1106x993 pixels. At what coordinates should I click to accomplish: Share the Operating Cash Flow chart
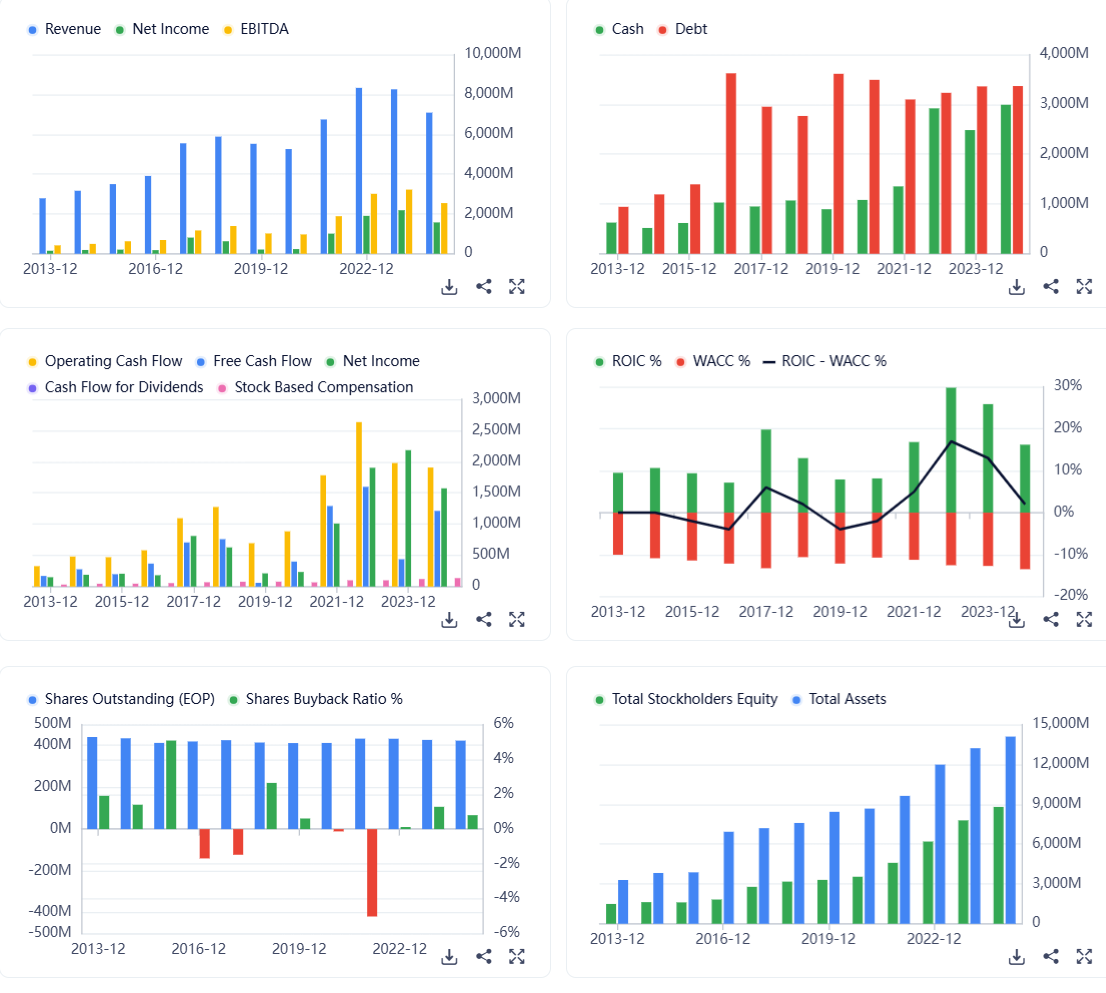484,619
